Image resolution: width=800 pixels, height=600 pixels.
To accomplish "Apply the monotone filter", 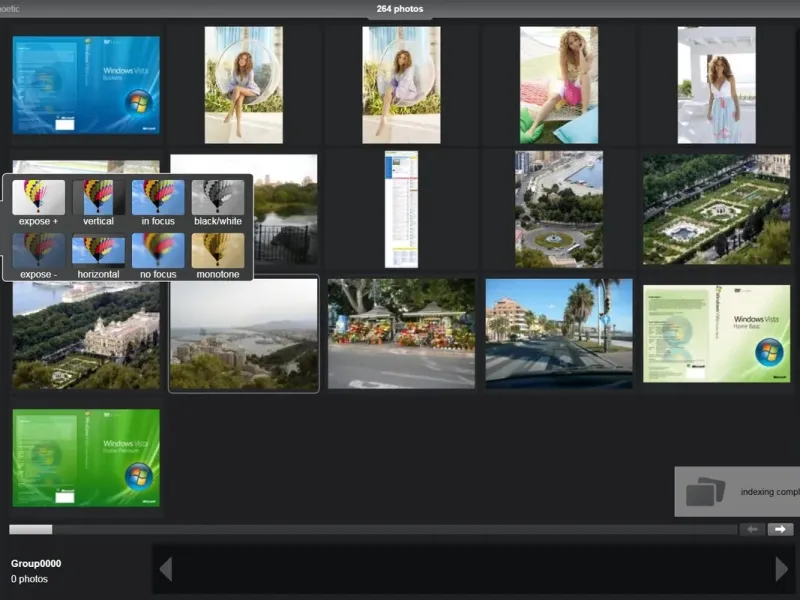I will 218,250.
